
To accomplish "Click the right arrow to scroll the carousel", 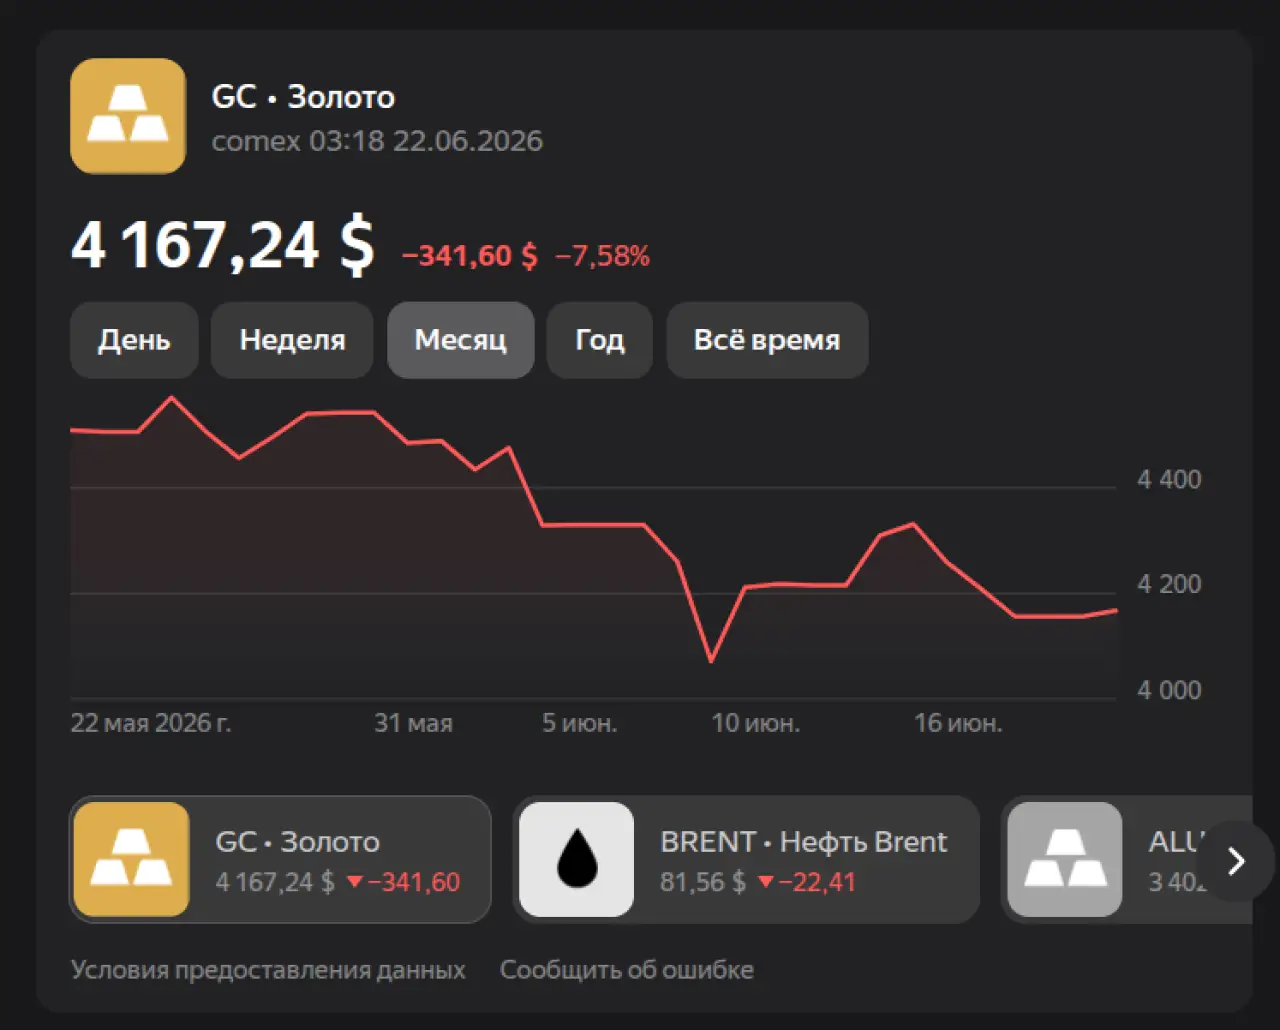I will [1236, 861].
